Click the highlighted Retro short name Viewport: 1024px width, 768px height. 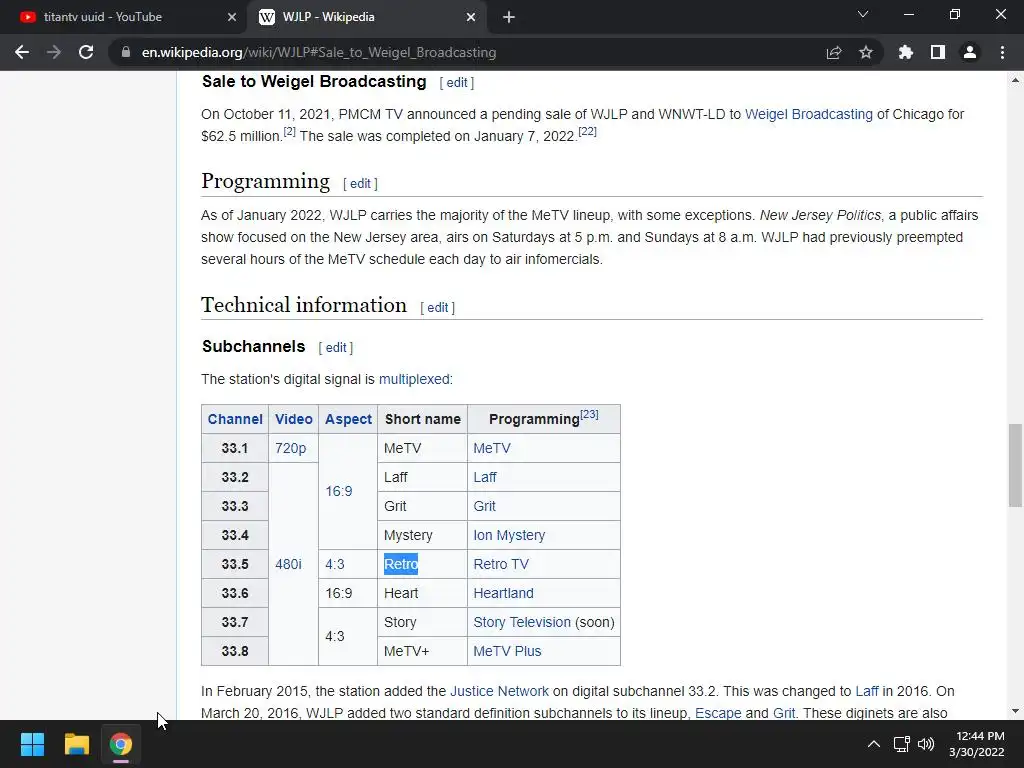(x=400, y=564)
